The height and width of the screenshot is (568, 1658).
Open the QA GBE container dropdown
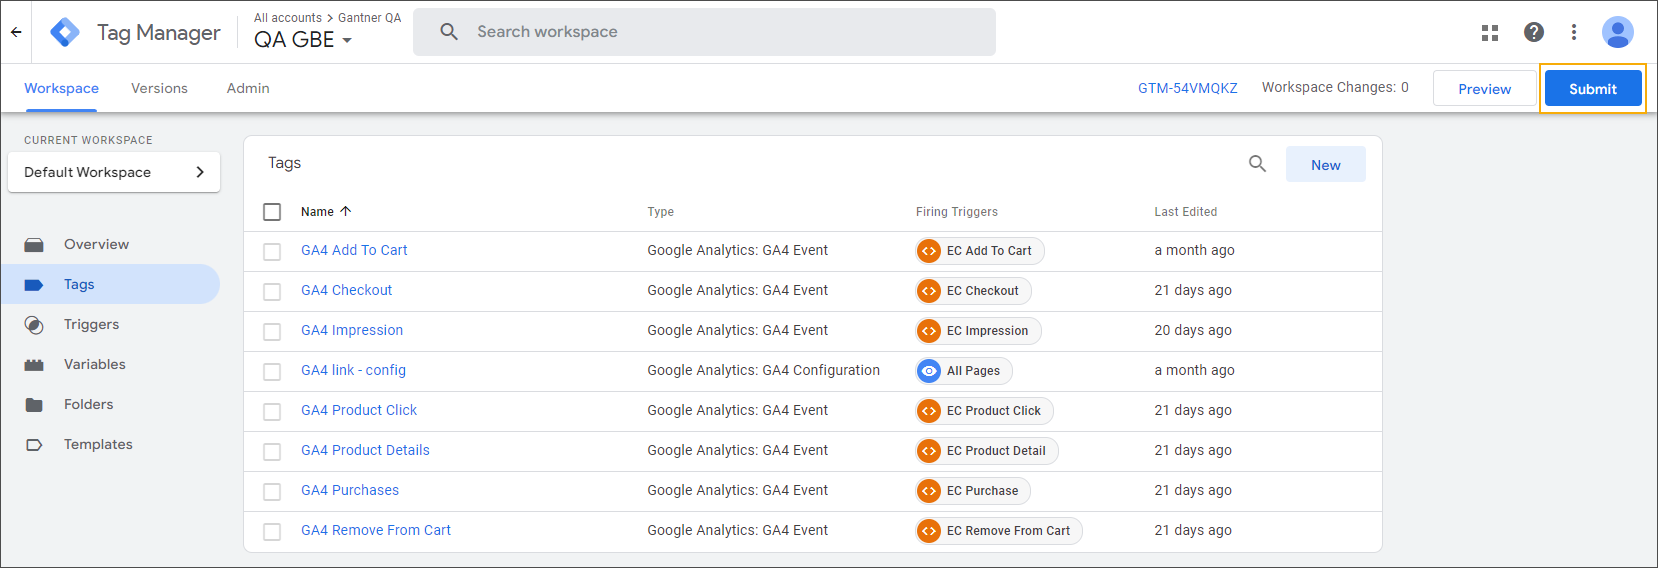click(303, 40)
